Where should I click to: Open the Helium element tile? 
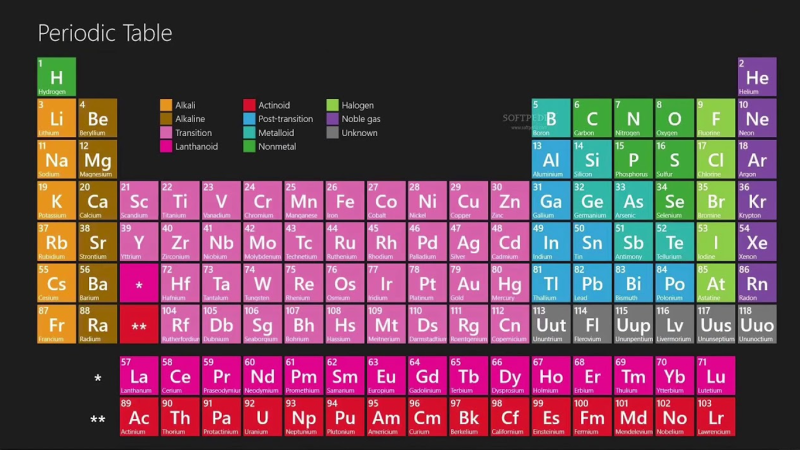point(757,77)
